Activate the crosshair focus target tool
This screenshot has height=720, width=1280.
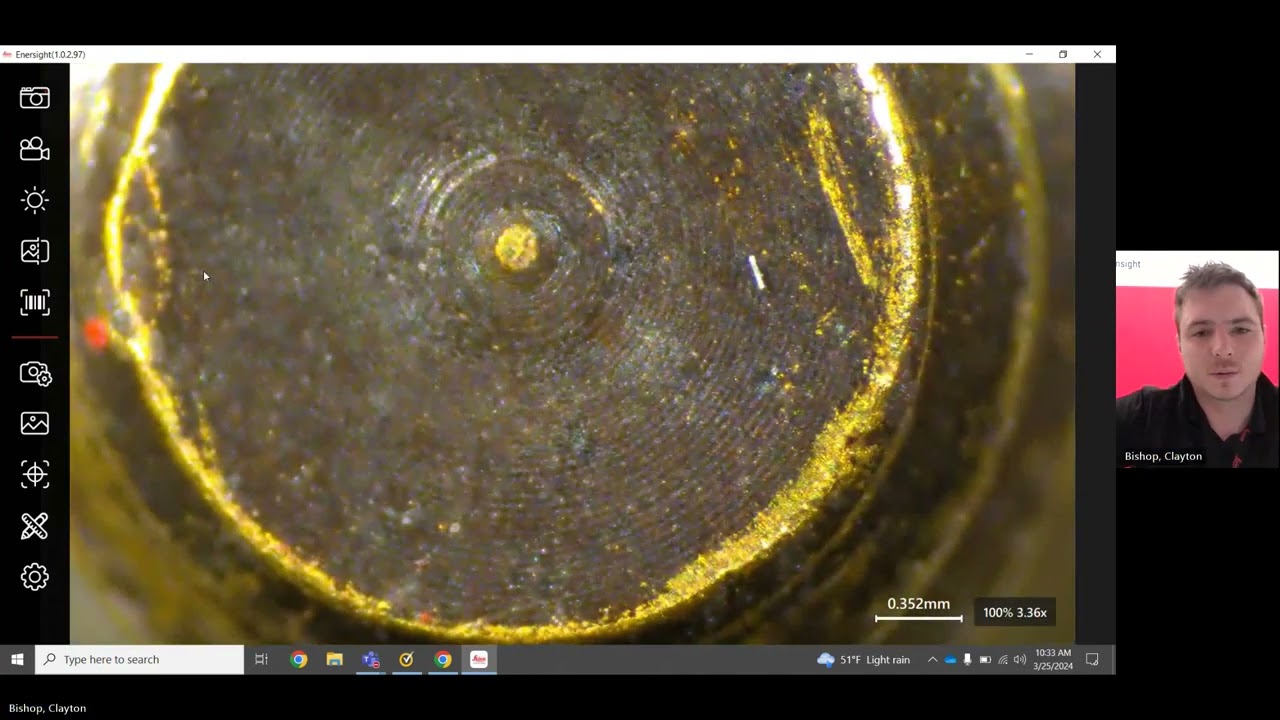tap(35, 474)
